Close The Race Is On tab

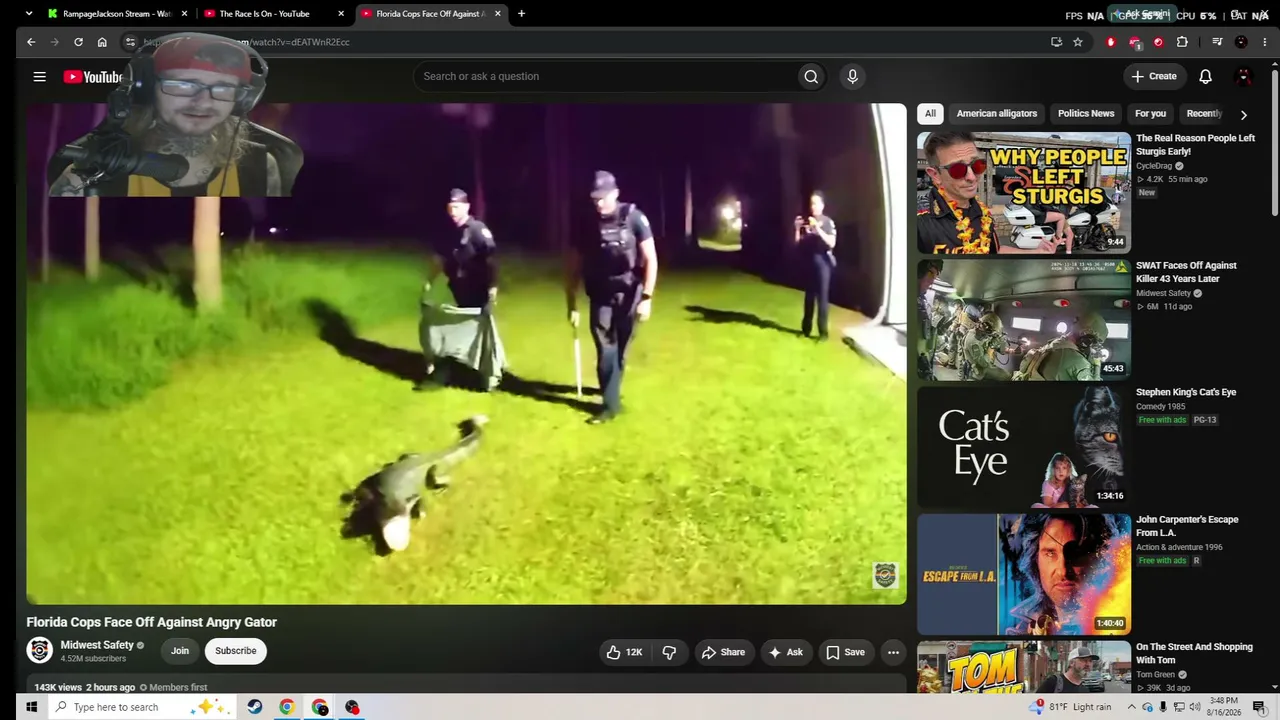pos(341,14)
